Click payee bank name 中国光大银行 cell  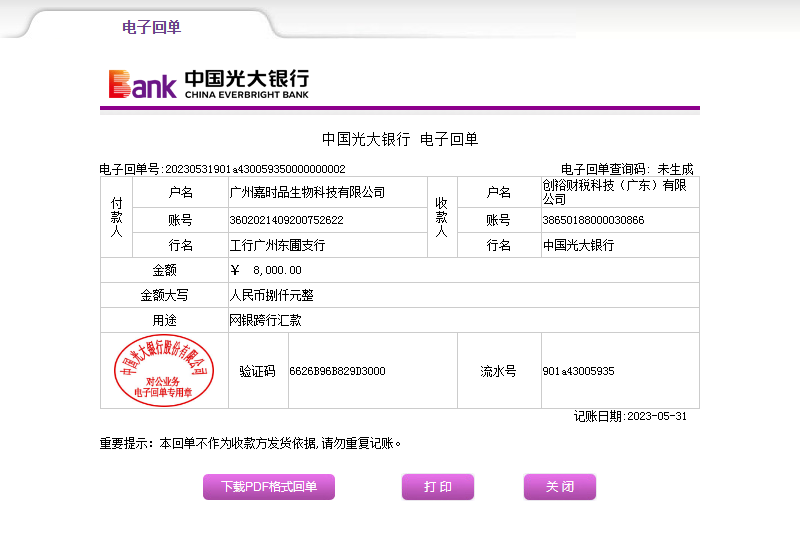click(620, 245)
